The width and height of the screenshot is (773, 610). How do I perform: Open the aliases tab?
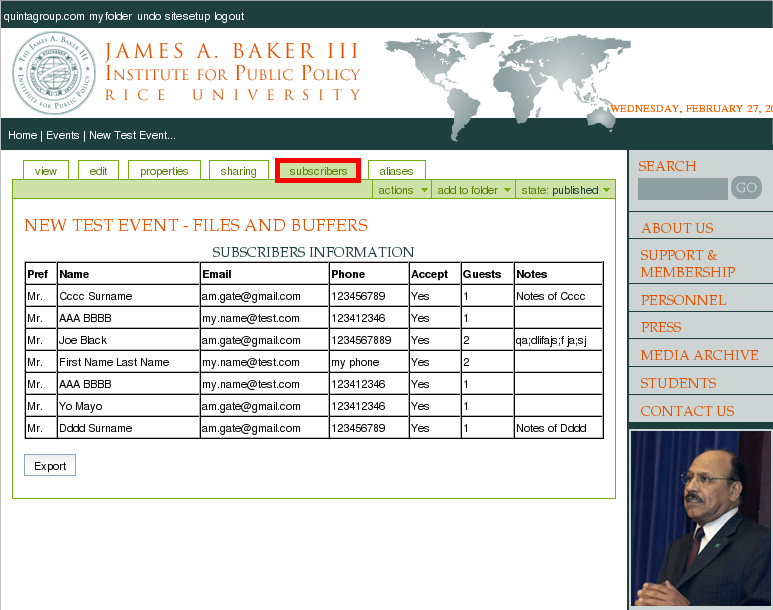coord(396,171)
